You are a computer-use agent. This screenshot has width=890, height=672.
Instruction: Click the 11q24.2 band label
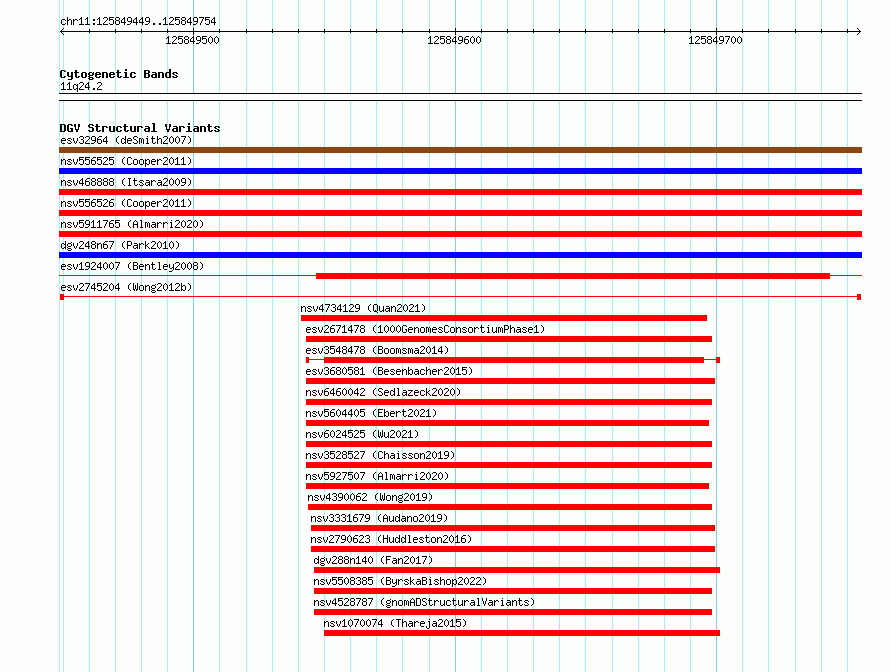click(x=81, y=86)
